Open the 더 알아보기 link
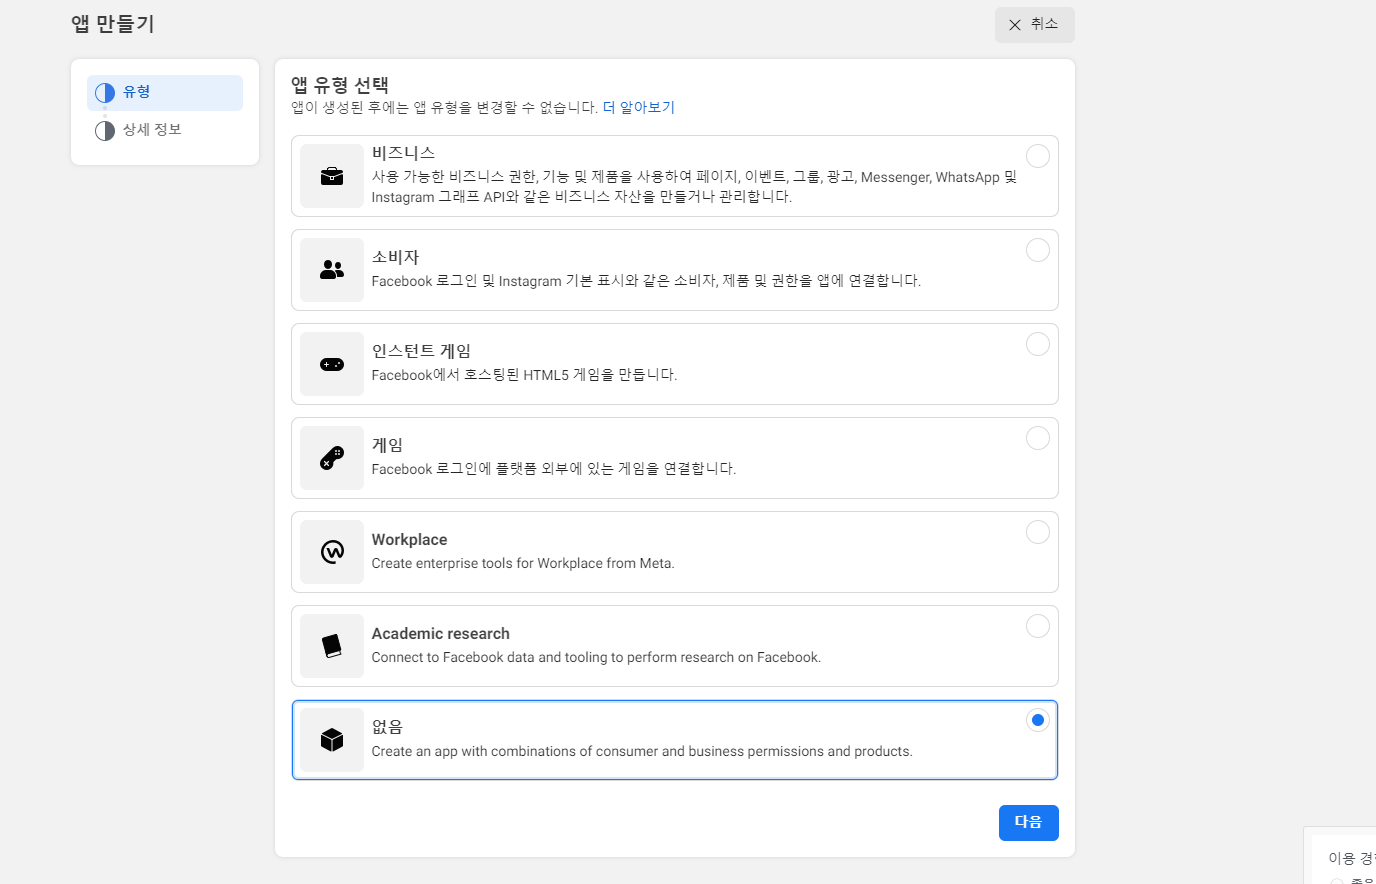 639,107
